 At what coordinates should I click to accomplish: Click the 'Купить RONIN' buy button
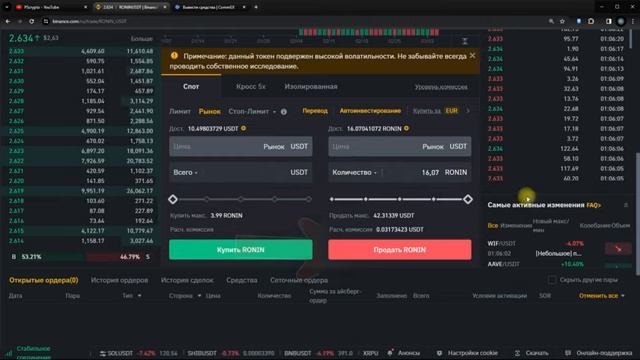[x=241, y=249]
